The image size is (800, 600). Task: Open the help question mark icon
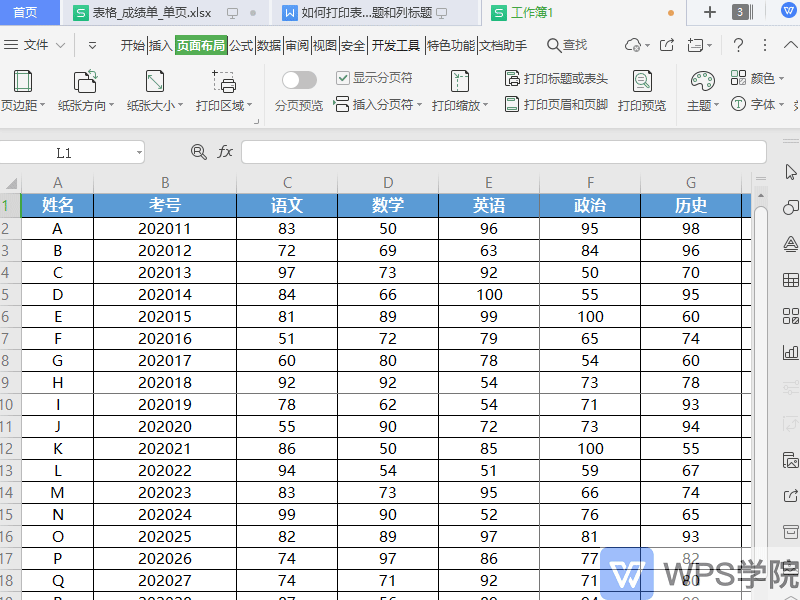pos(738,45)
